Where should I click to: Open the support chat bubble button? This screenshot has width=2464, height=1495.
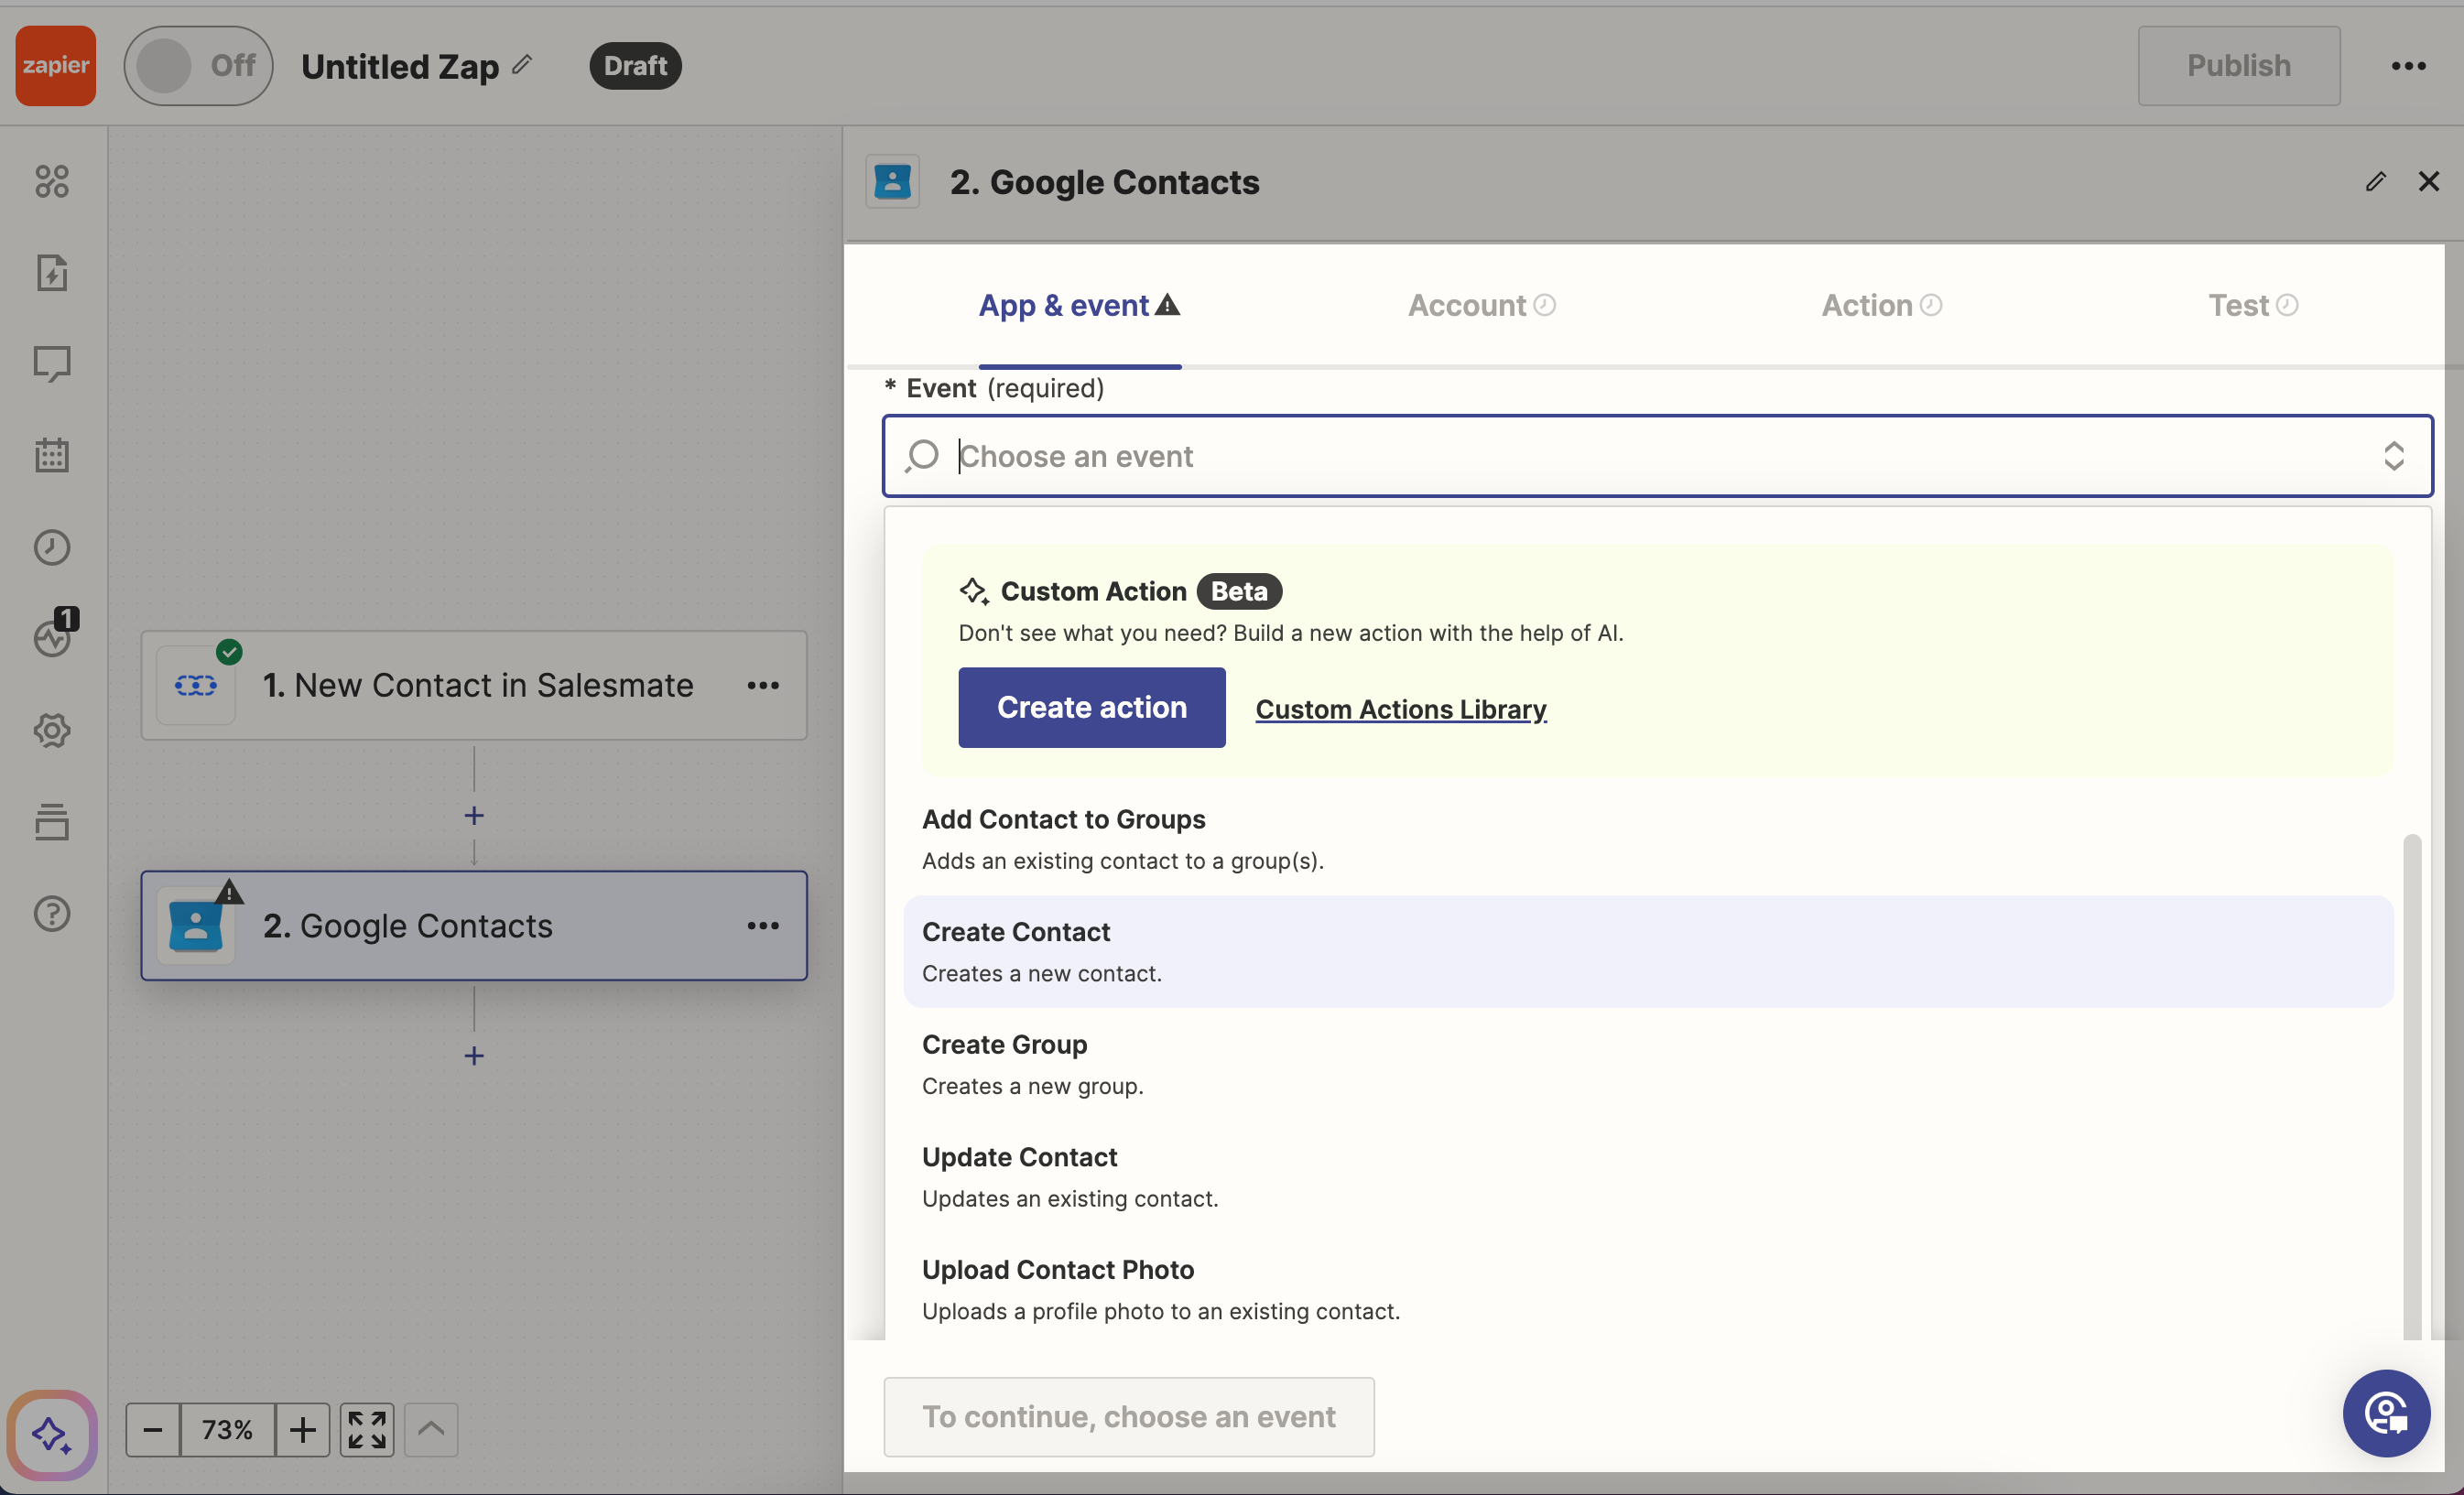coord(2386,1413)
